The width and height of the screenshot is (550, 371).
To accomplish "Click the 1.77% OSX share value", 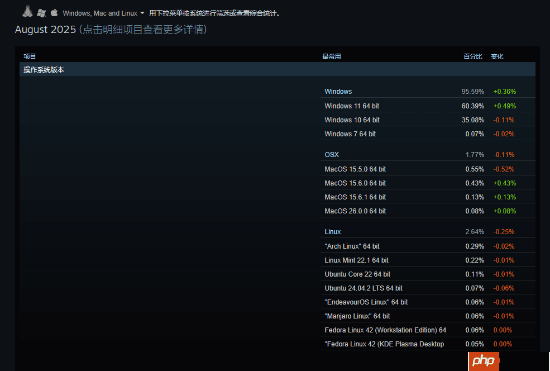I will coord(475,155).
